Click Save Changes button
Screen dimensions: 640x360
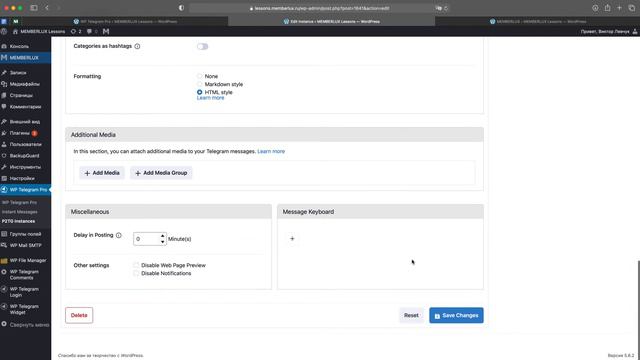coord(456,315)
